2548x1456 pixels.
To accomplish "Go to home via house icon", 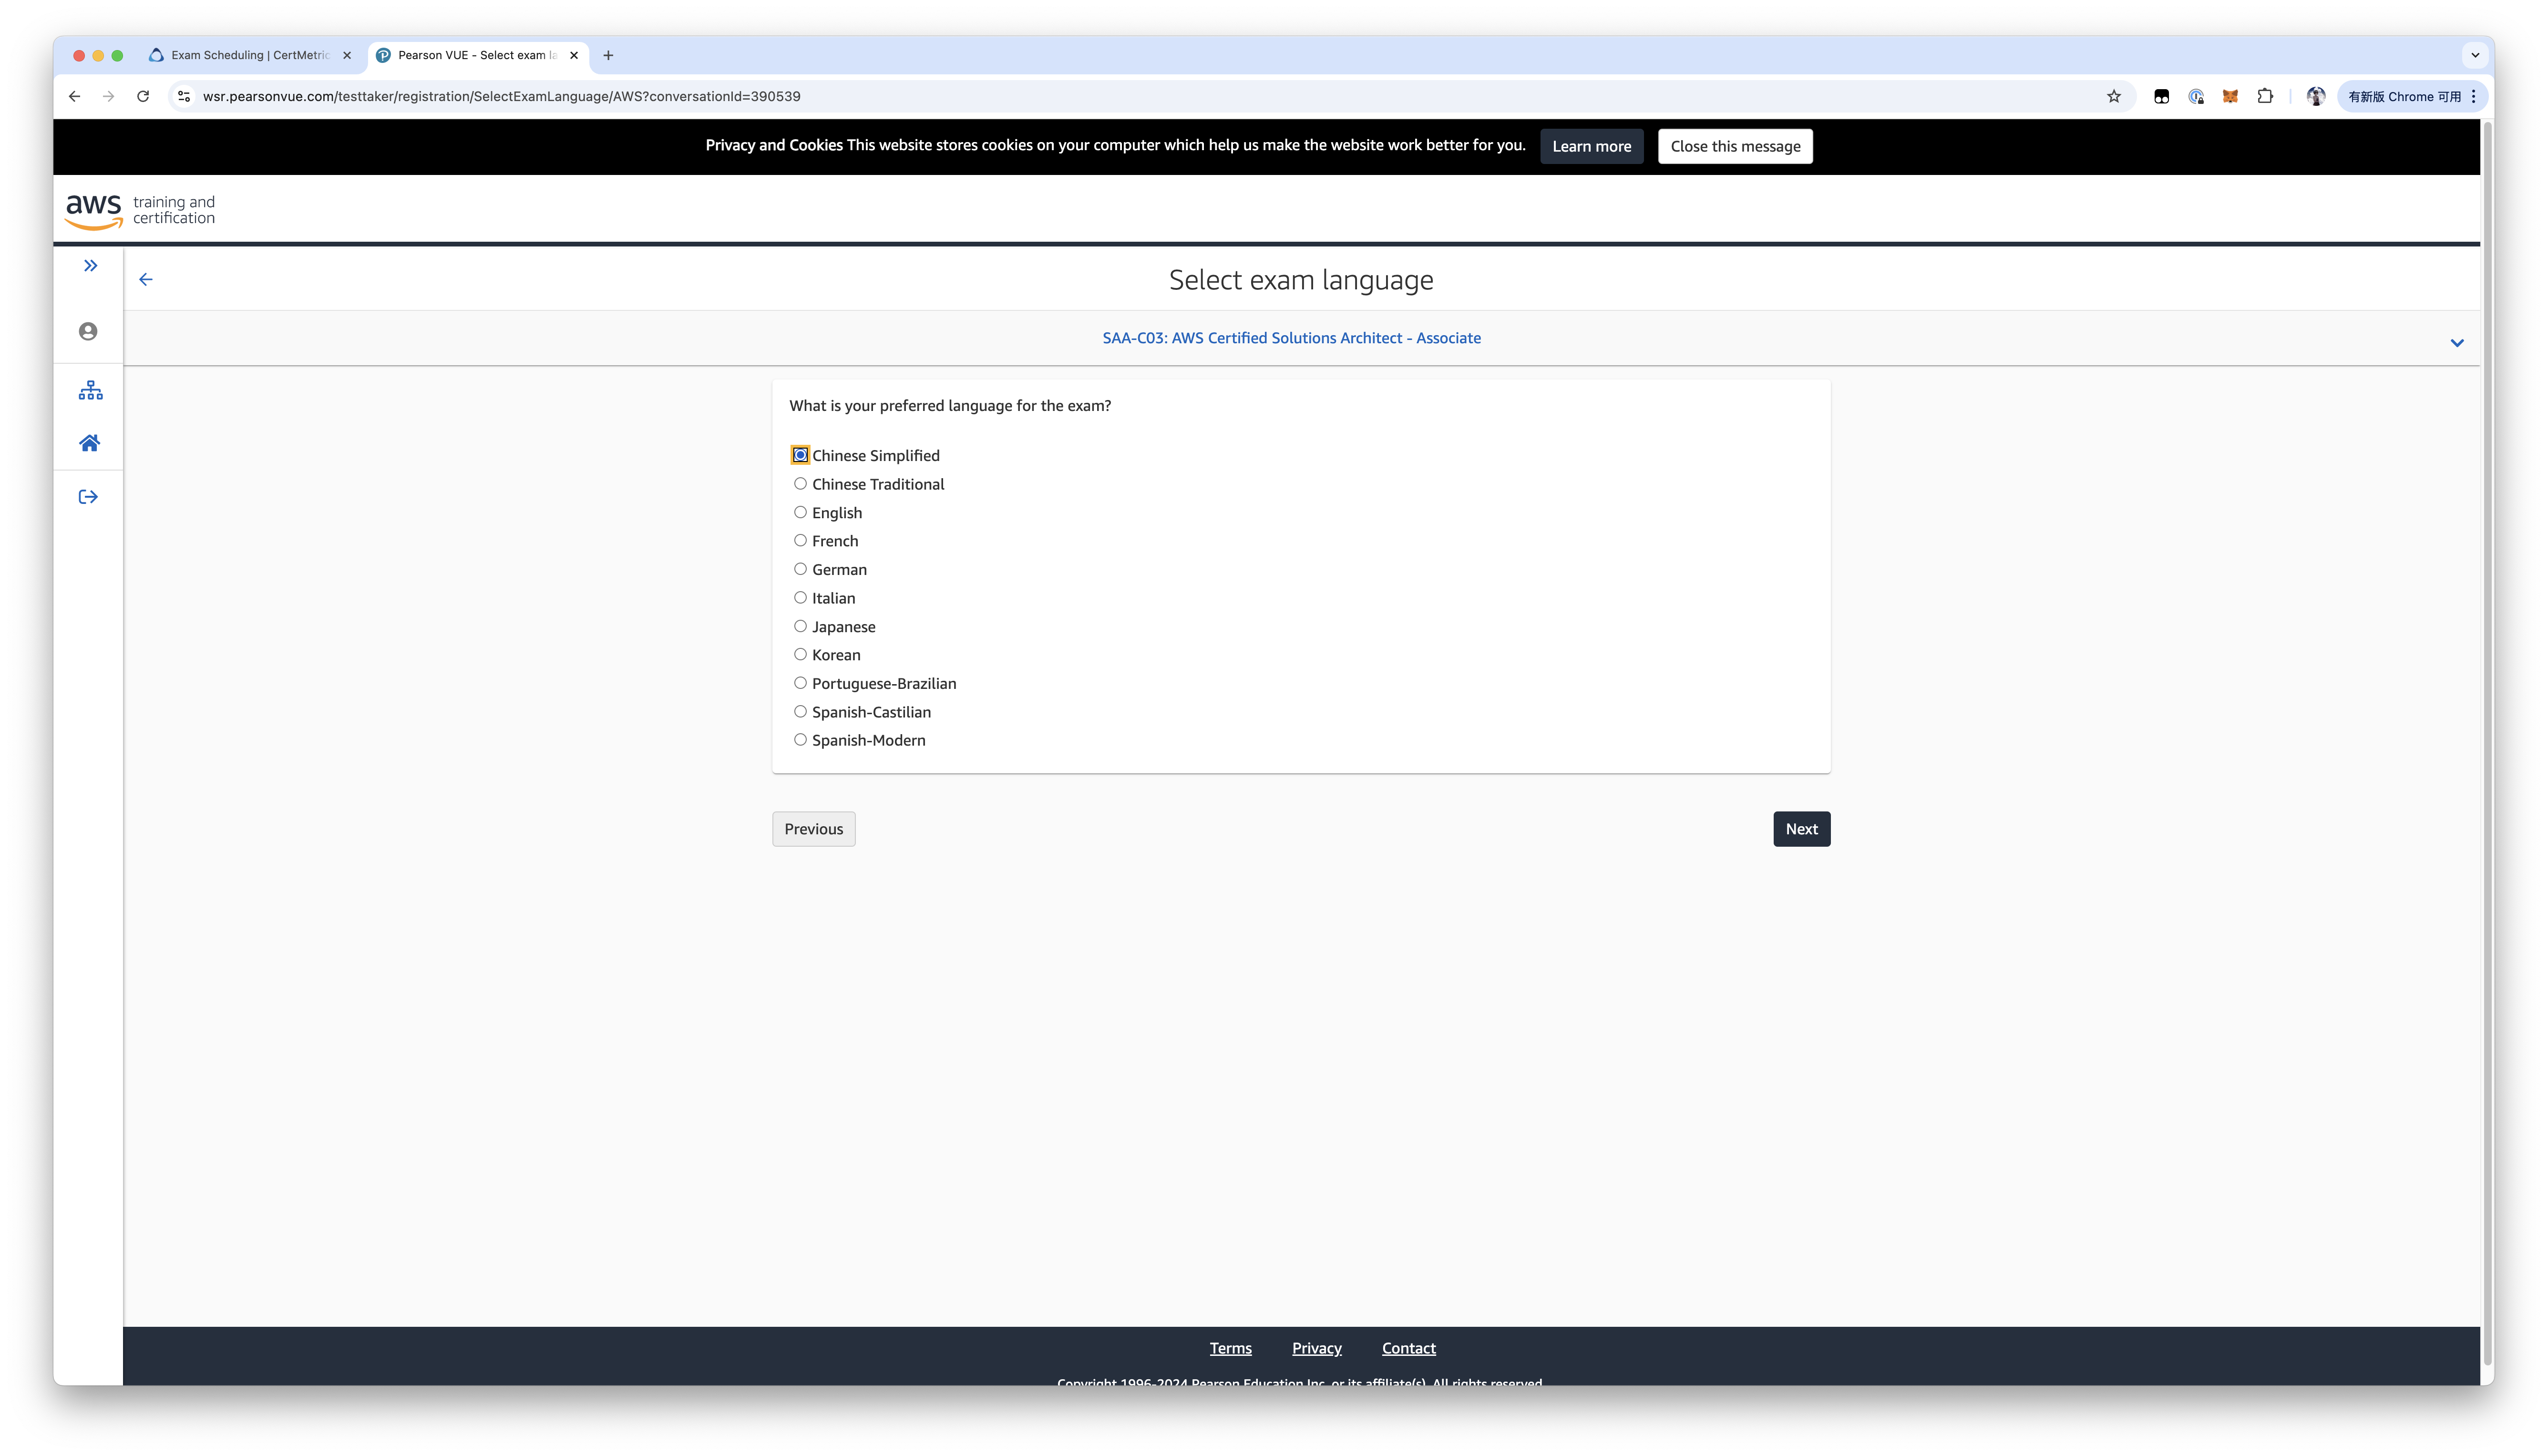I will click(x=89, y=443).
